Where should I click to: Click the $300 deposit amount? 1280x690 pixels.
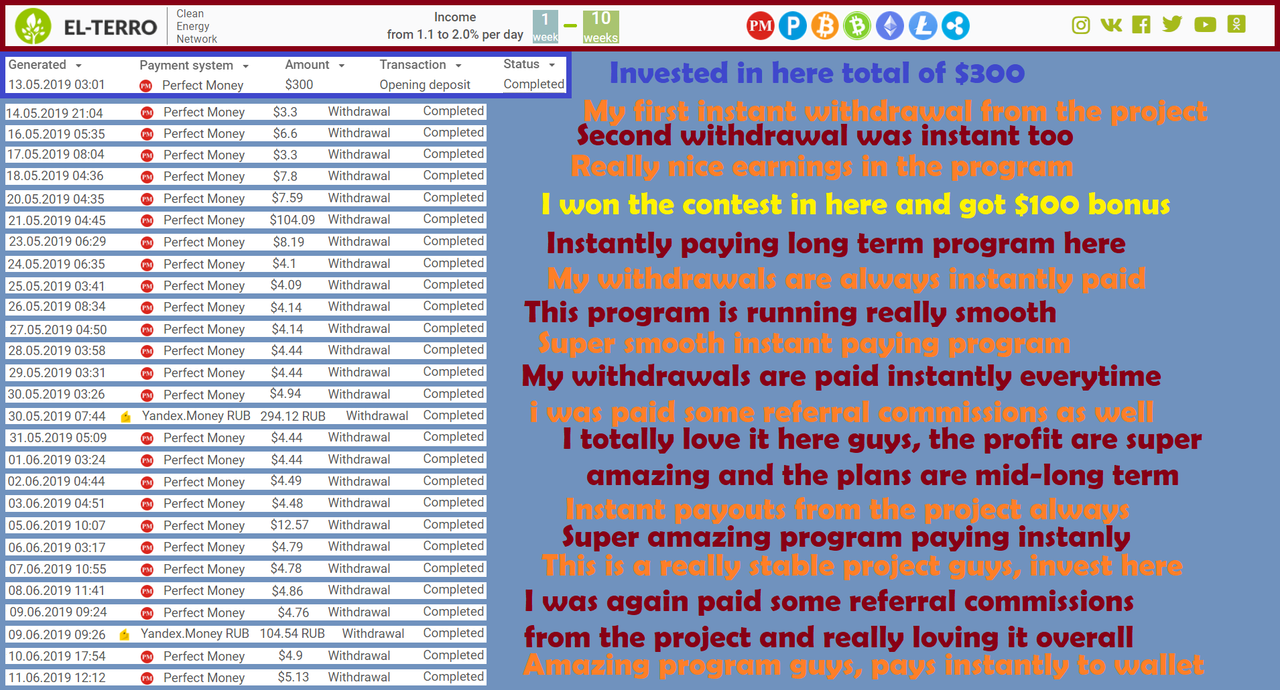coord(299,85)
